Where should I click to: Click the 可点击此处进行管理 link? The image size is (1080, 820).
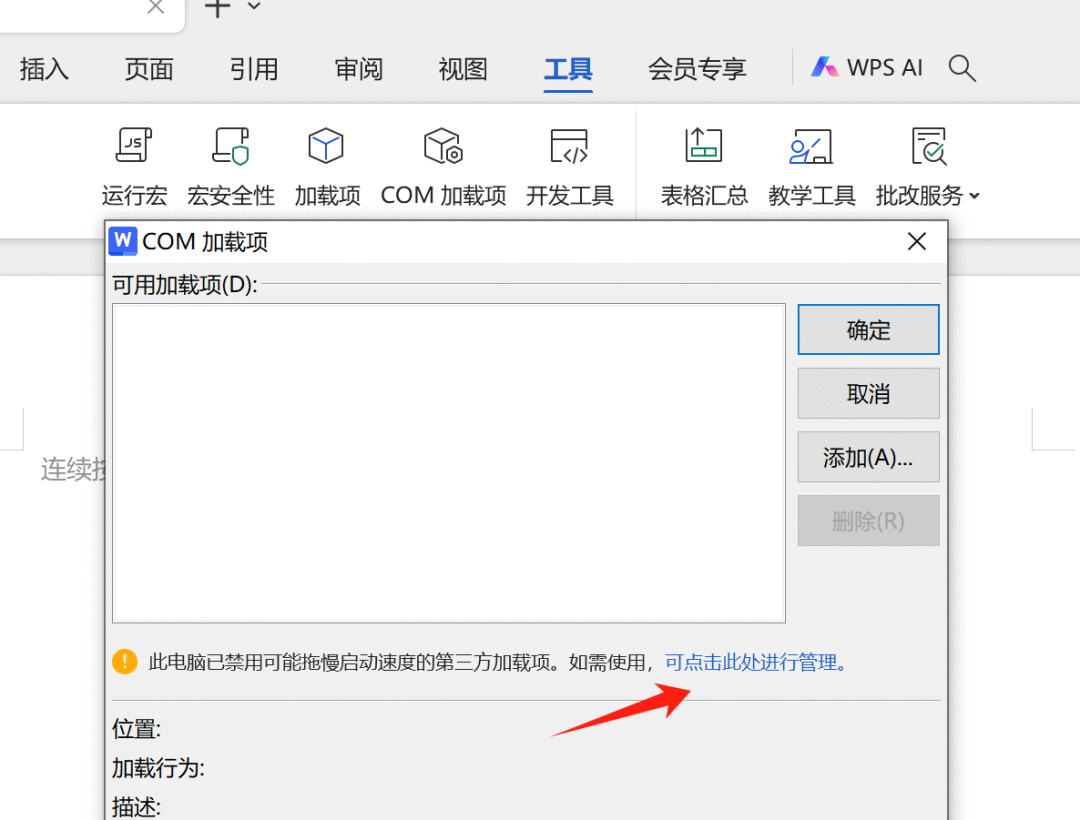coord(754,662)
